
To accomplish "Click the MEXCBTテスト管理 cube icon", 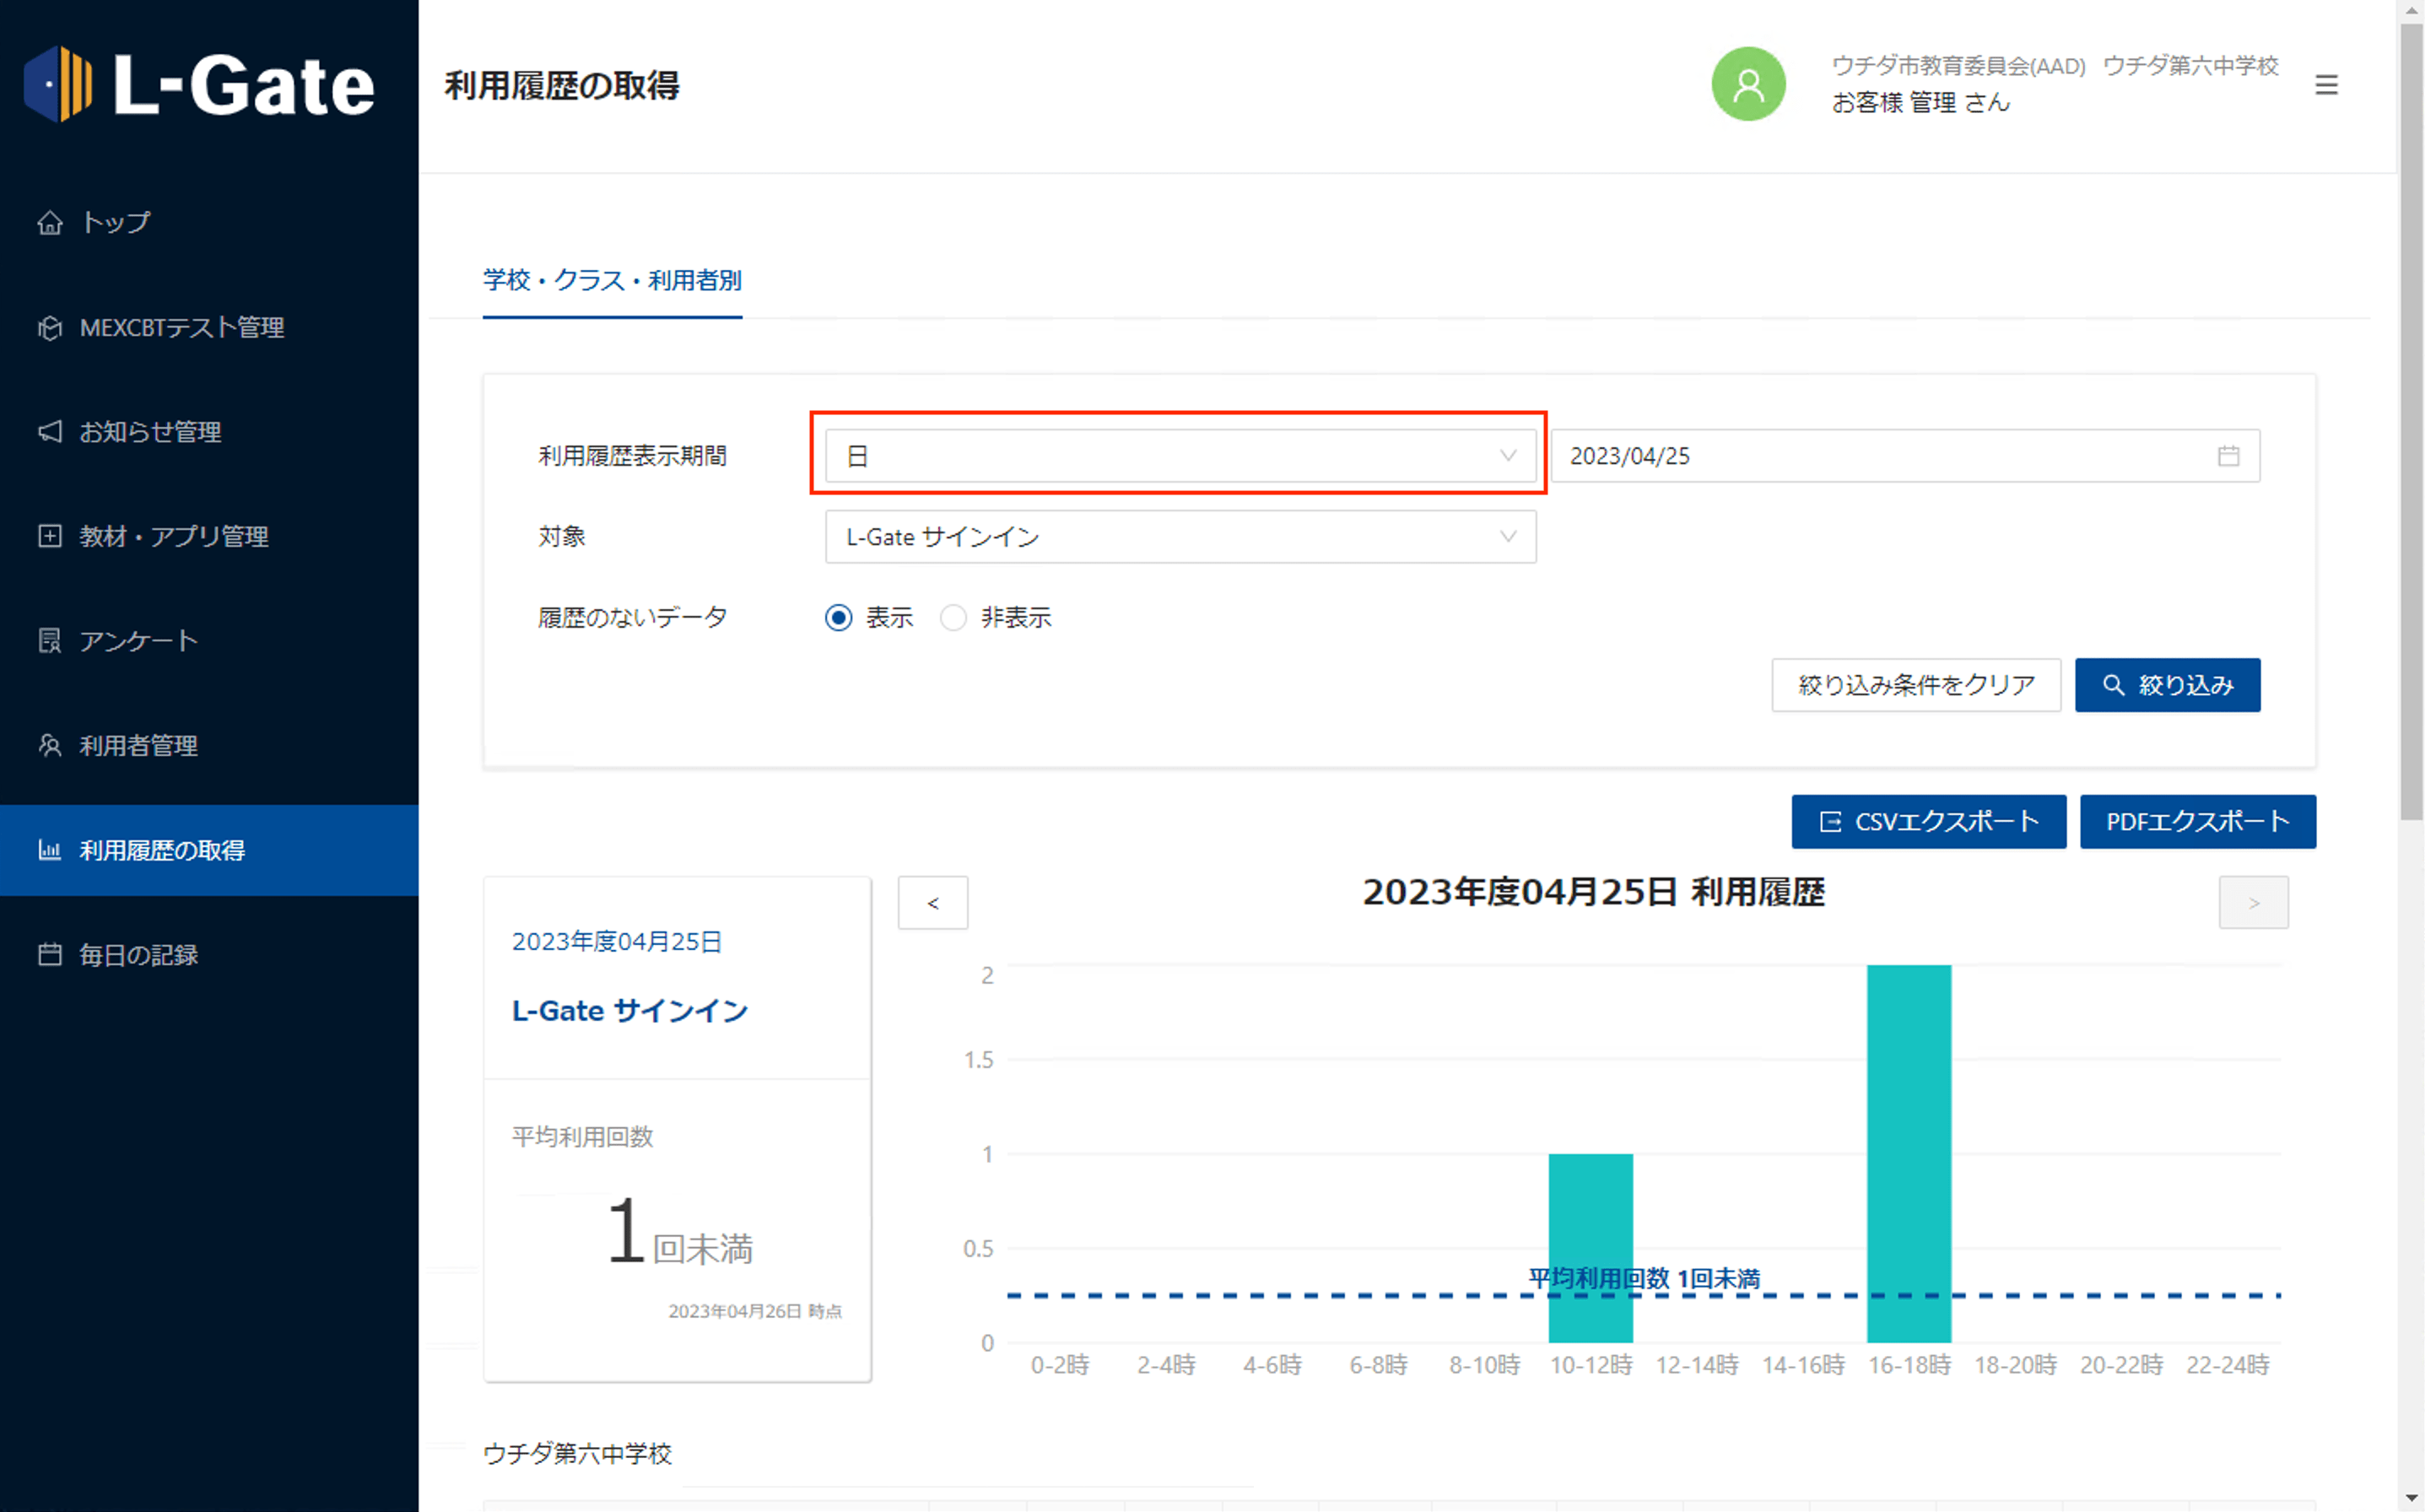I will (50, 328).
